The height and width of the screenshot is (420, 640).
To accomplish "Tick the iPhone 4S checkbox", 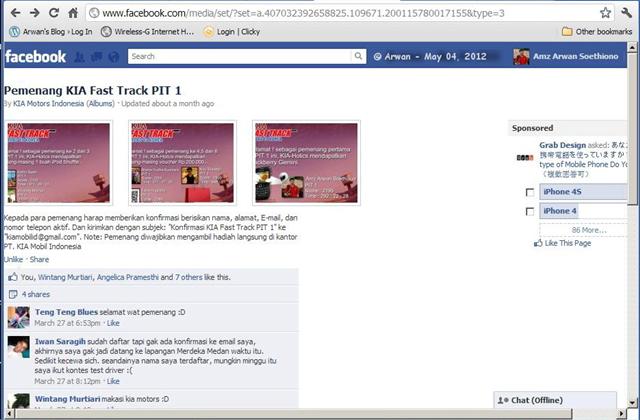I will pos(530,192).
